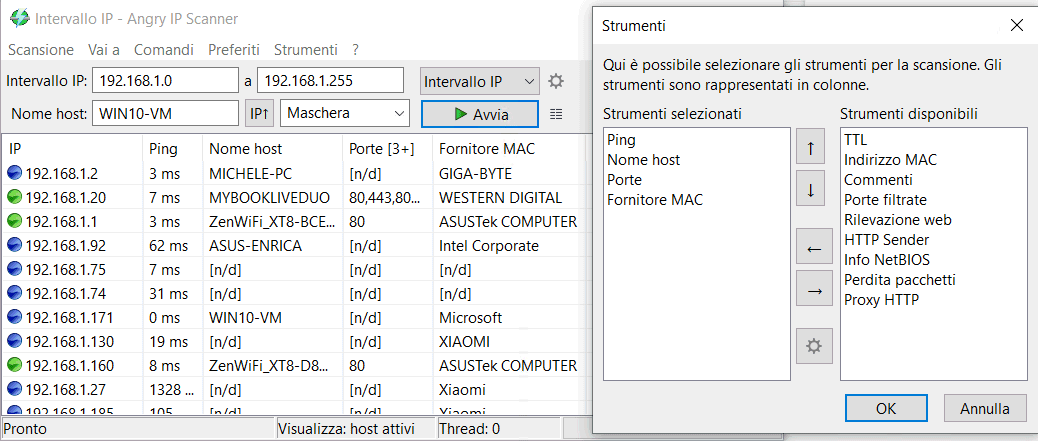Open the ? help menu
This screenshot has height=441, width=1038.
(x=355, y=50)
